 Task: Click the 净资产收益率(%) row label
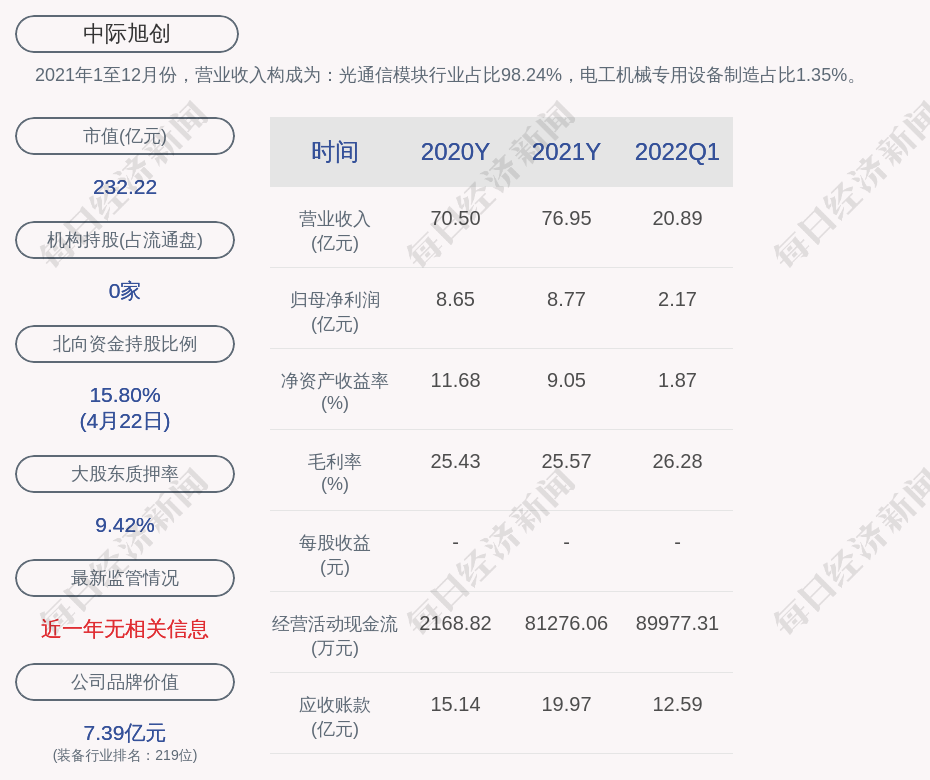335,391
